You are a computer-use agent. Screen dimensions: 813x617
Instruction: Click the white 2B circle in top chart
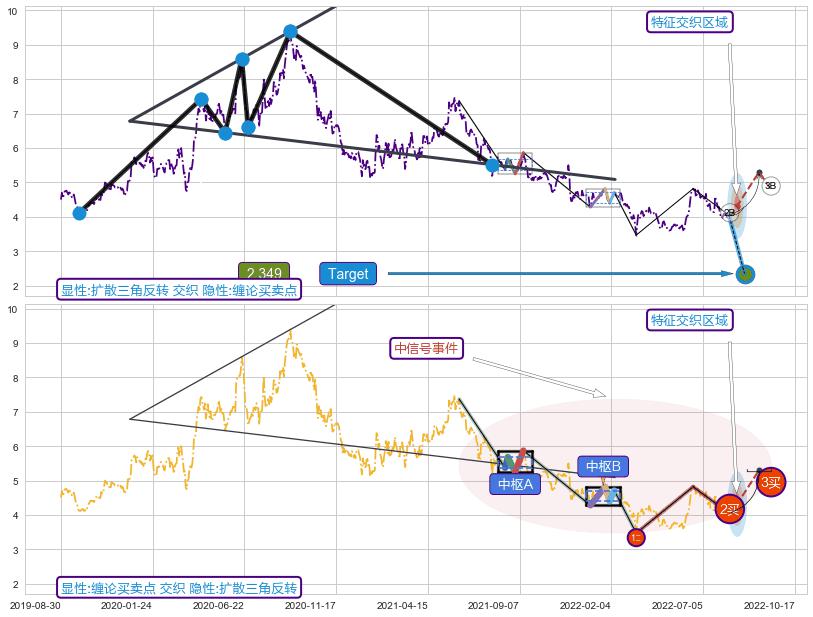(x=730, y=213)
